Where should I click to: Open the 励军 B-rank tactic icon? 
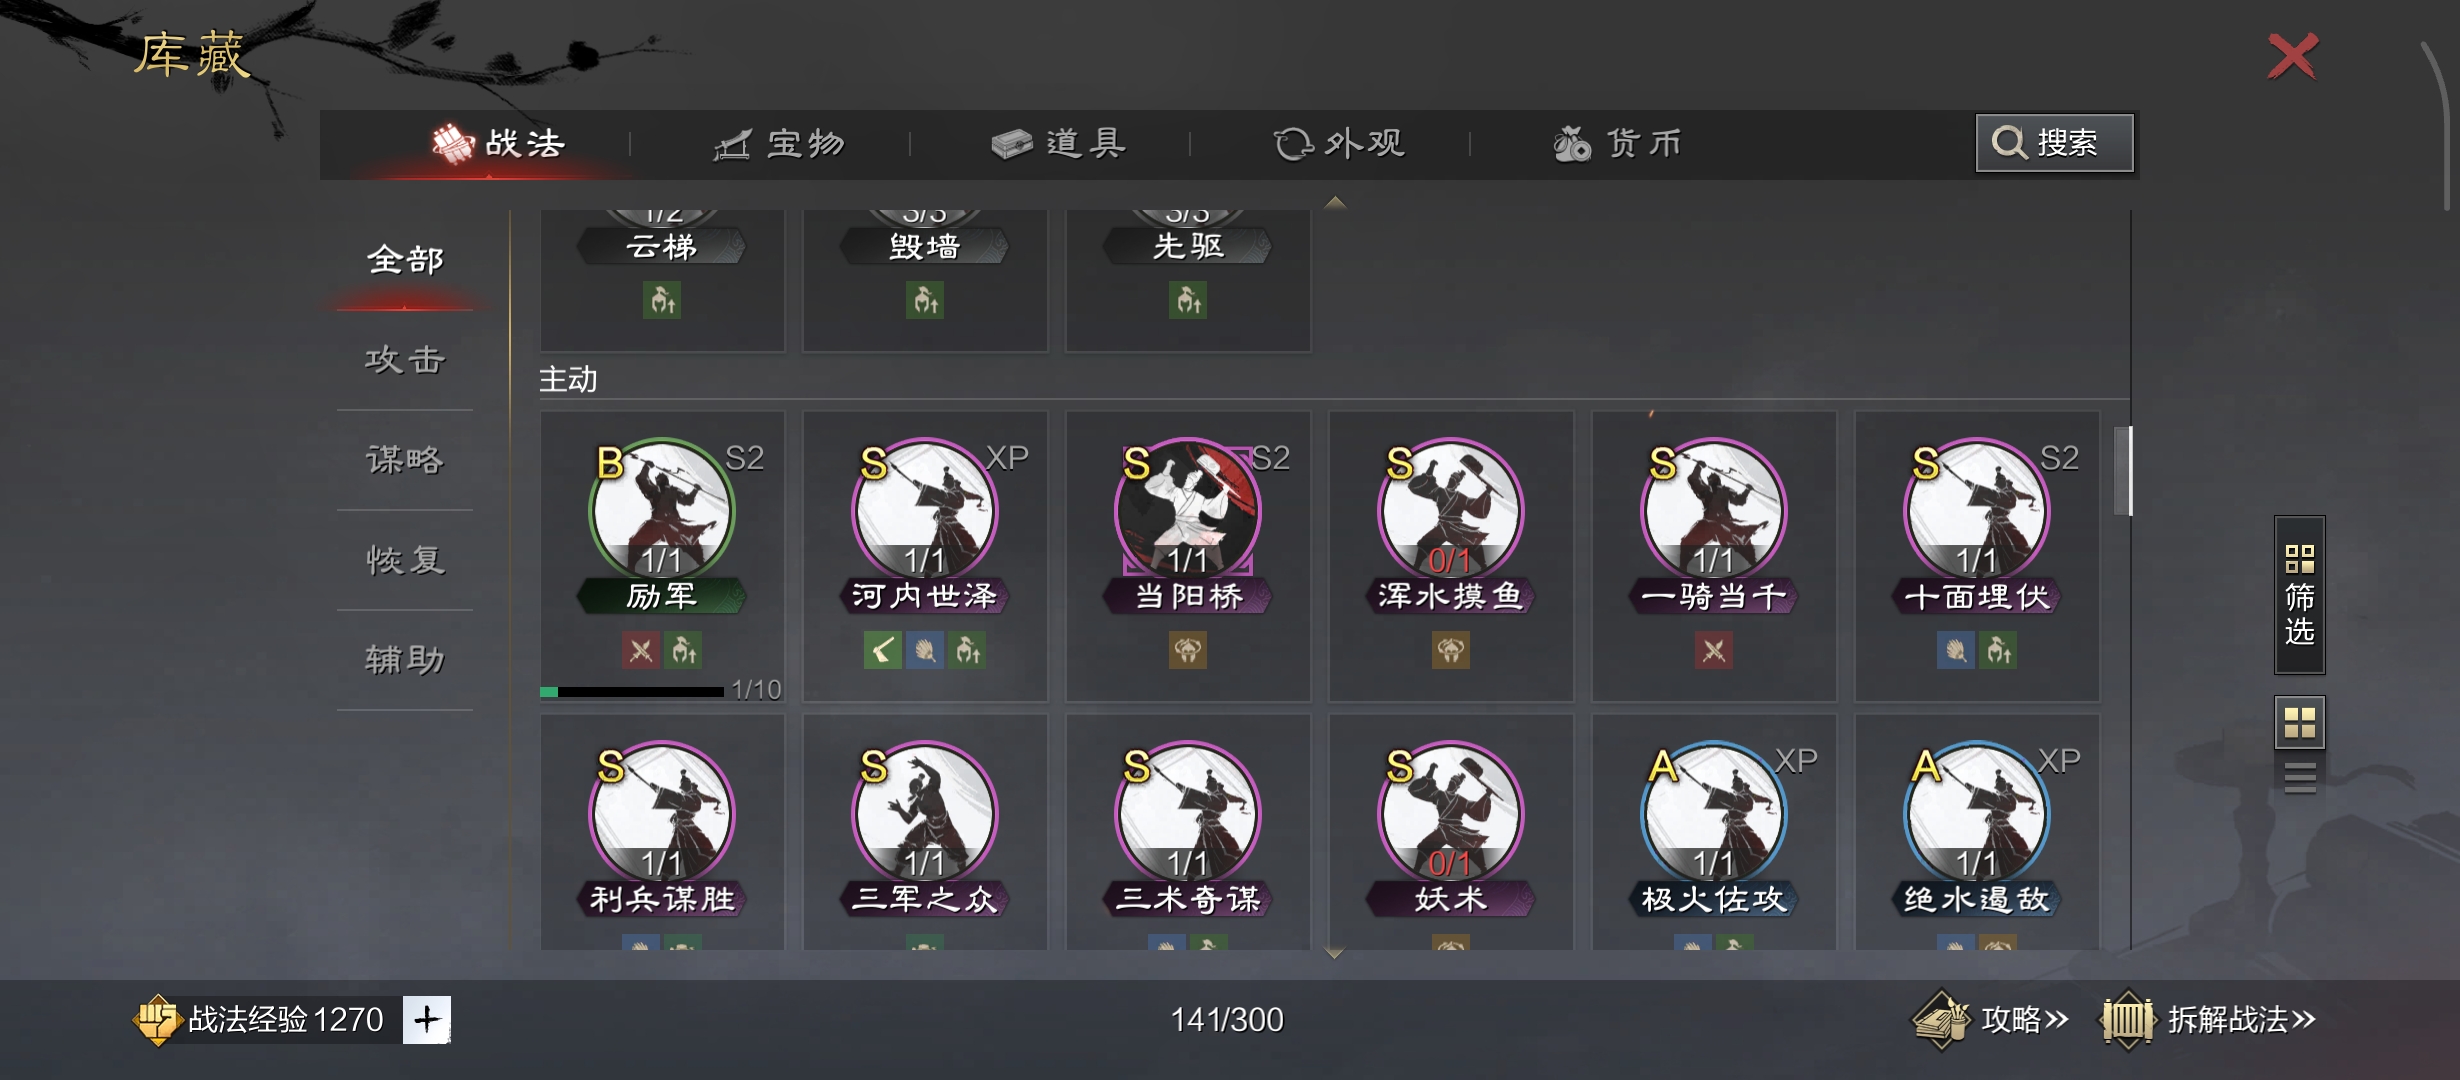point(661,511)
